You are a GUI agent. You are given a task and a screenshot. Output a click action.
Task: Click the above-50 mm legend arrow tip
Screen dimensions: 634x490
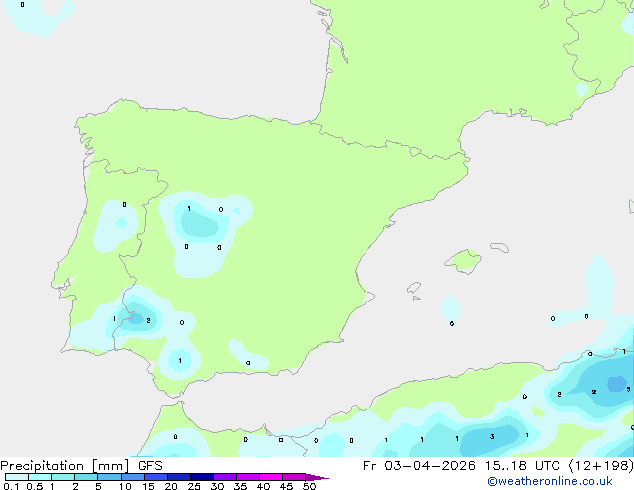317,477
